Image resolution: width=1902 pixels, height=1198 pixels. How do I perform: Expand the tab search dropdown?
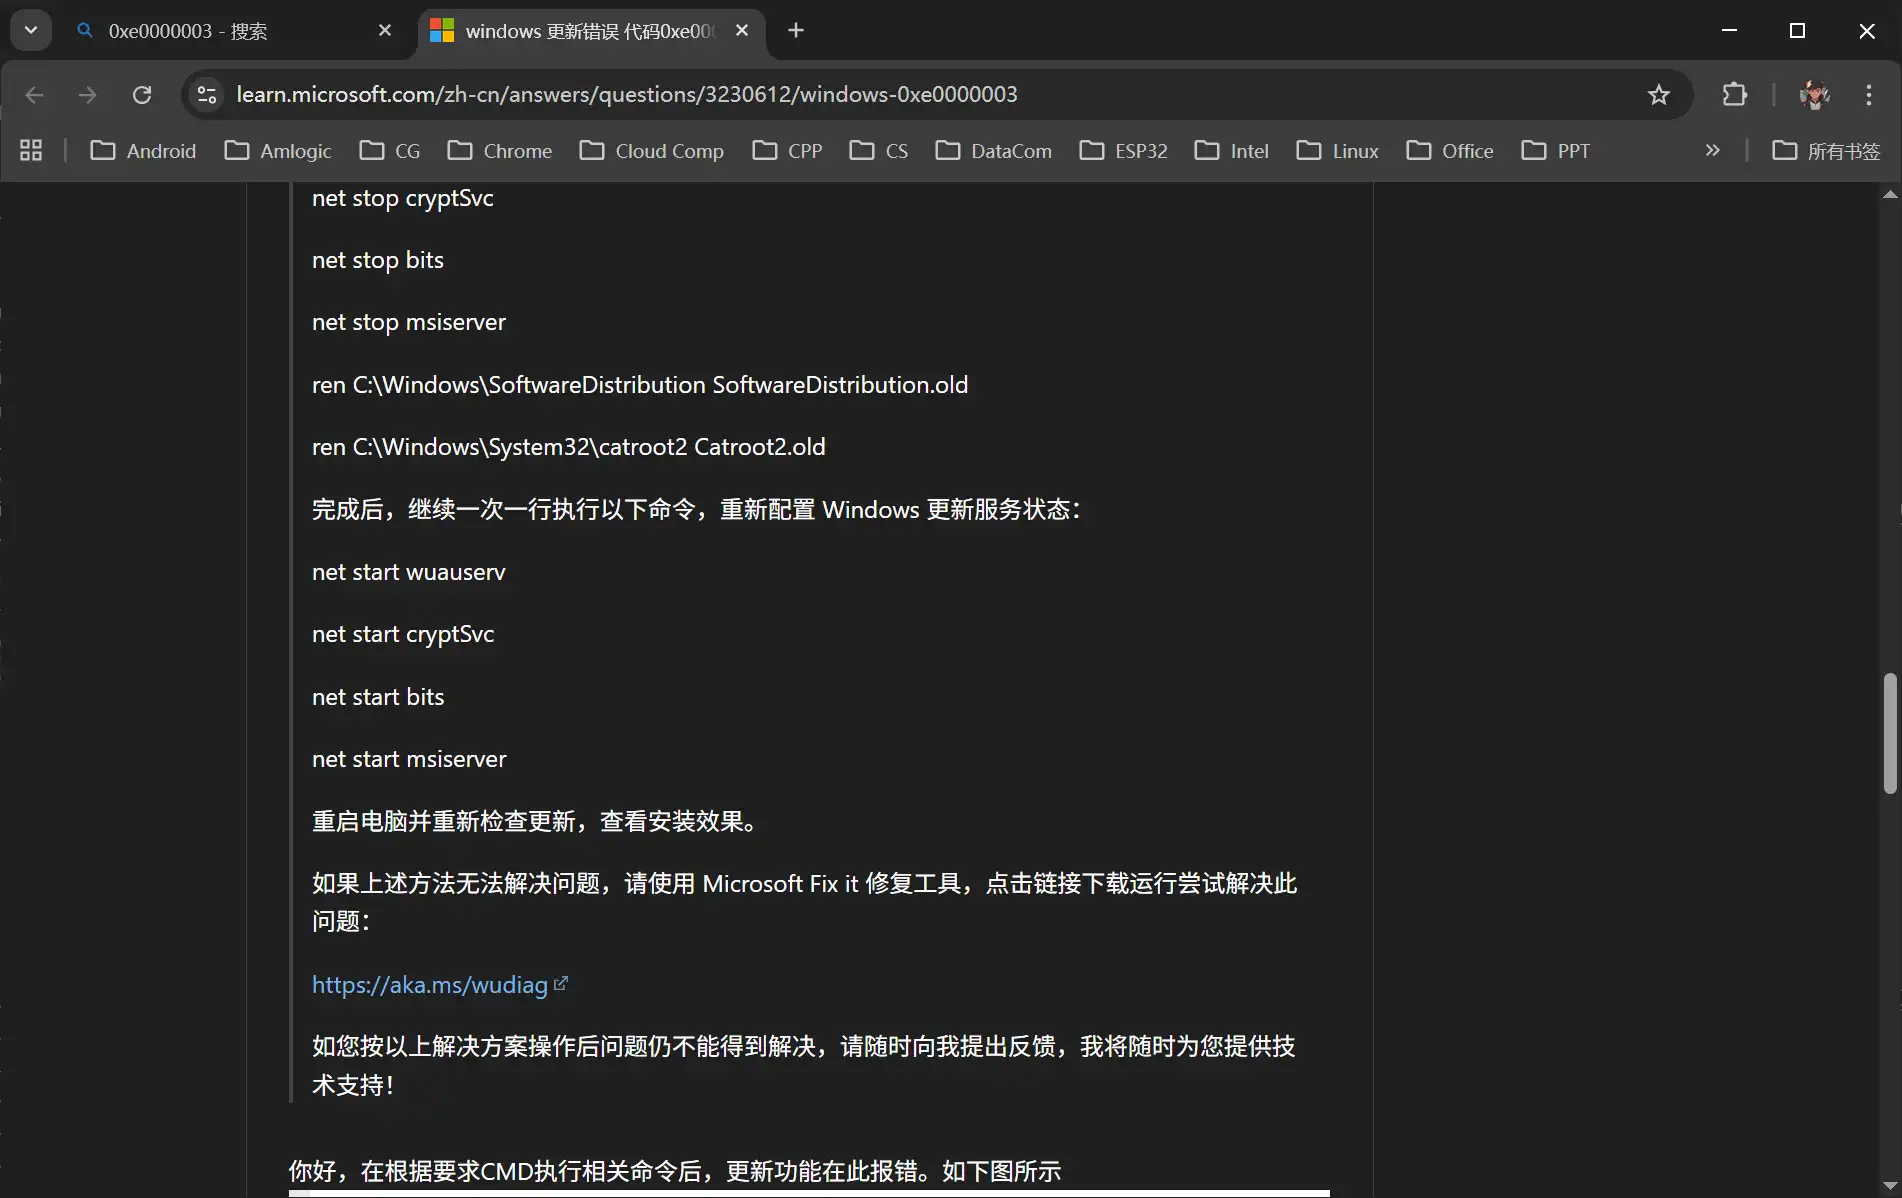pyautogui.click(x=31, y=31)
